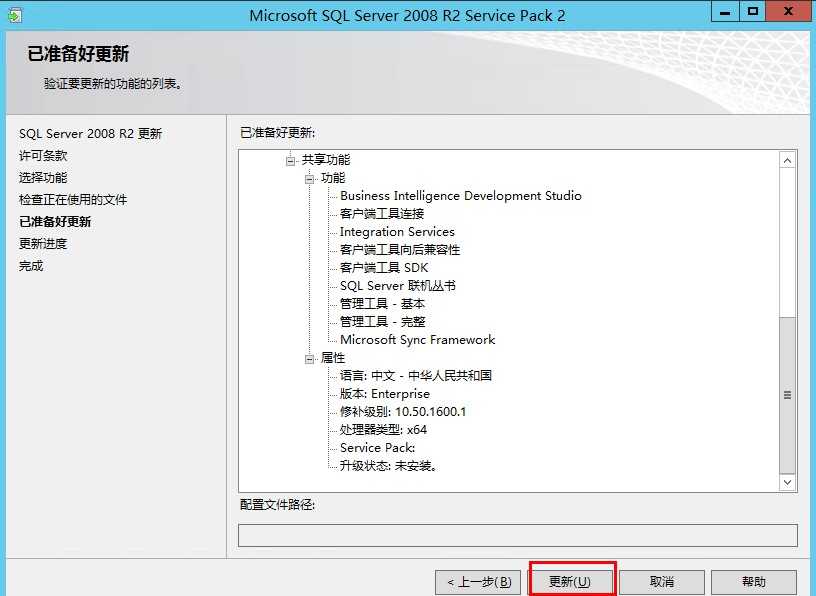The width and height of the screenshot is (816, 596).
Task: Select the 客户端工具向后兼容性 tree item
Action: tap(400, 250)
